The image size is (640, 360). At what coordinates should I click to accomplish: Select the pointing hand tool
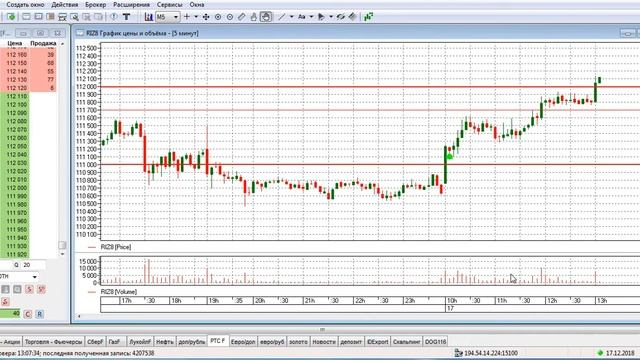coord(253,17)
